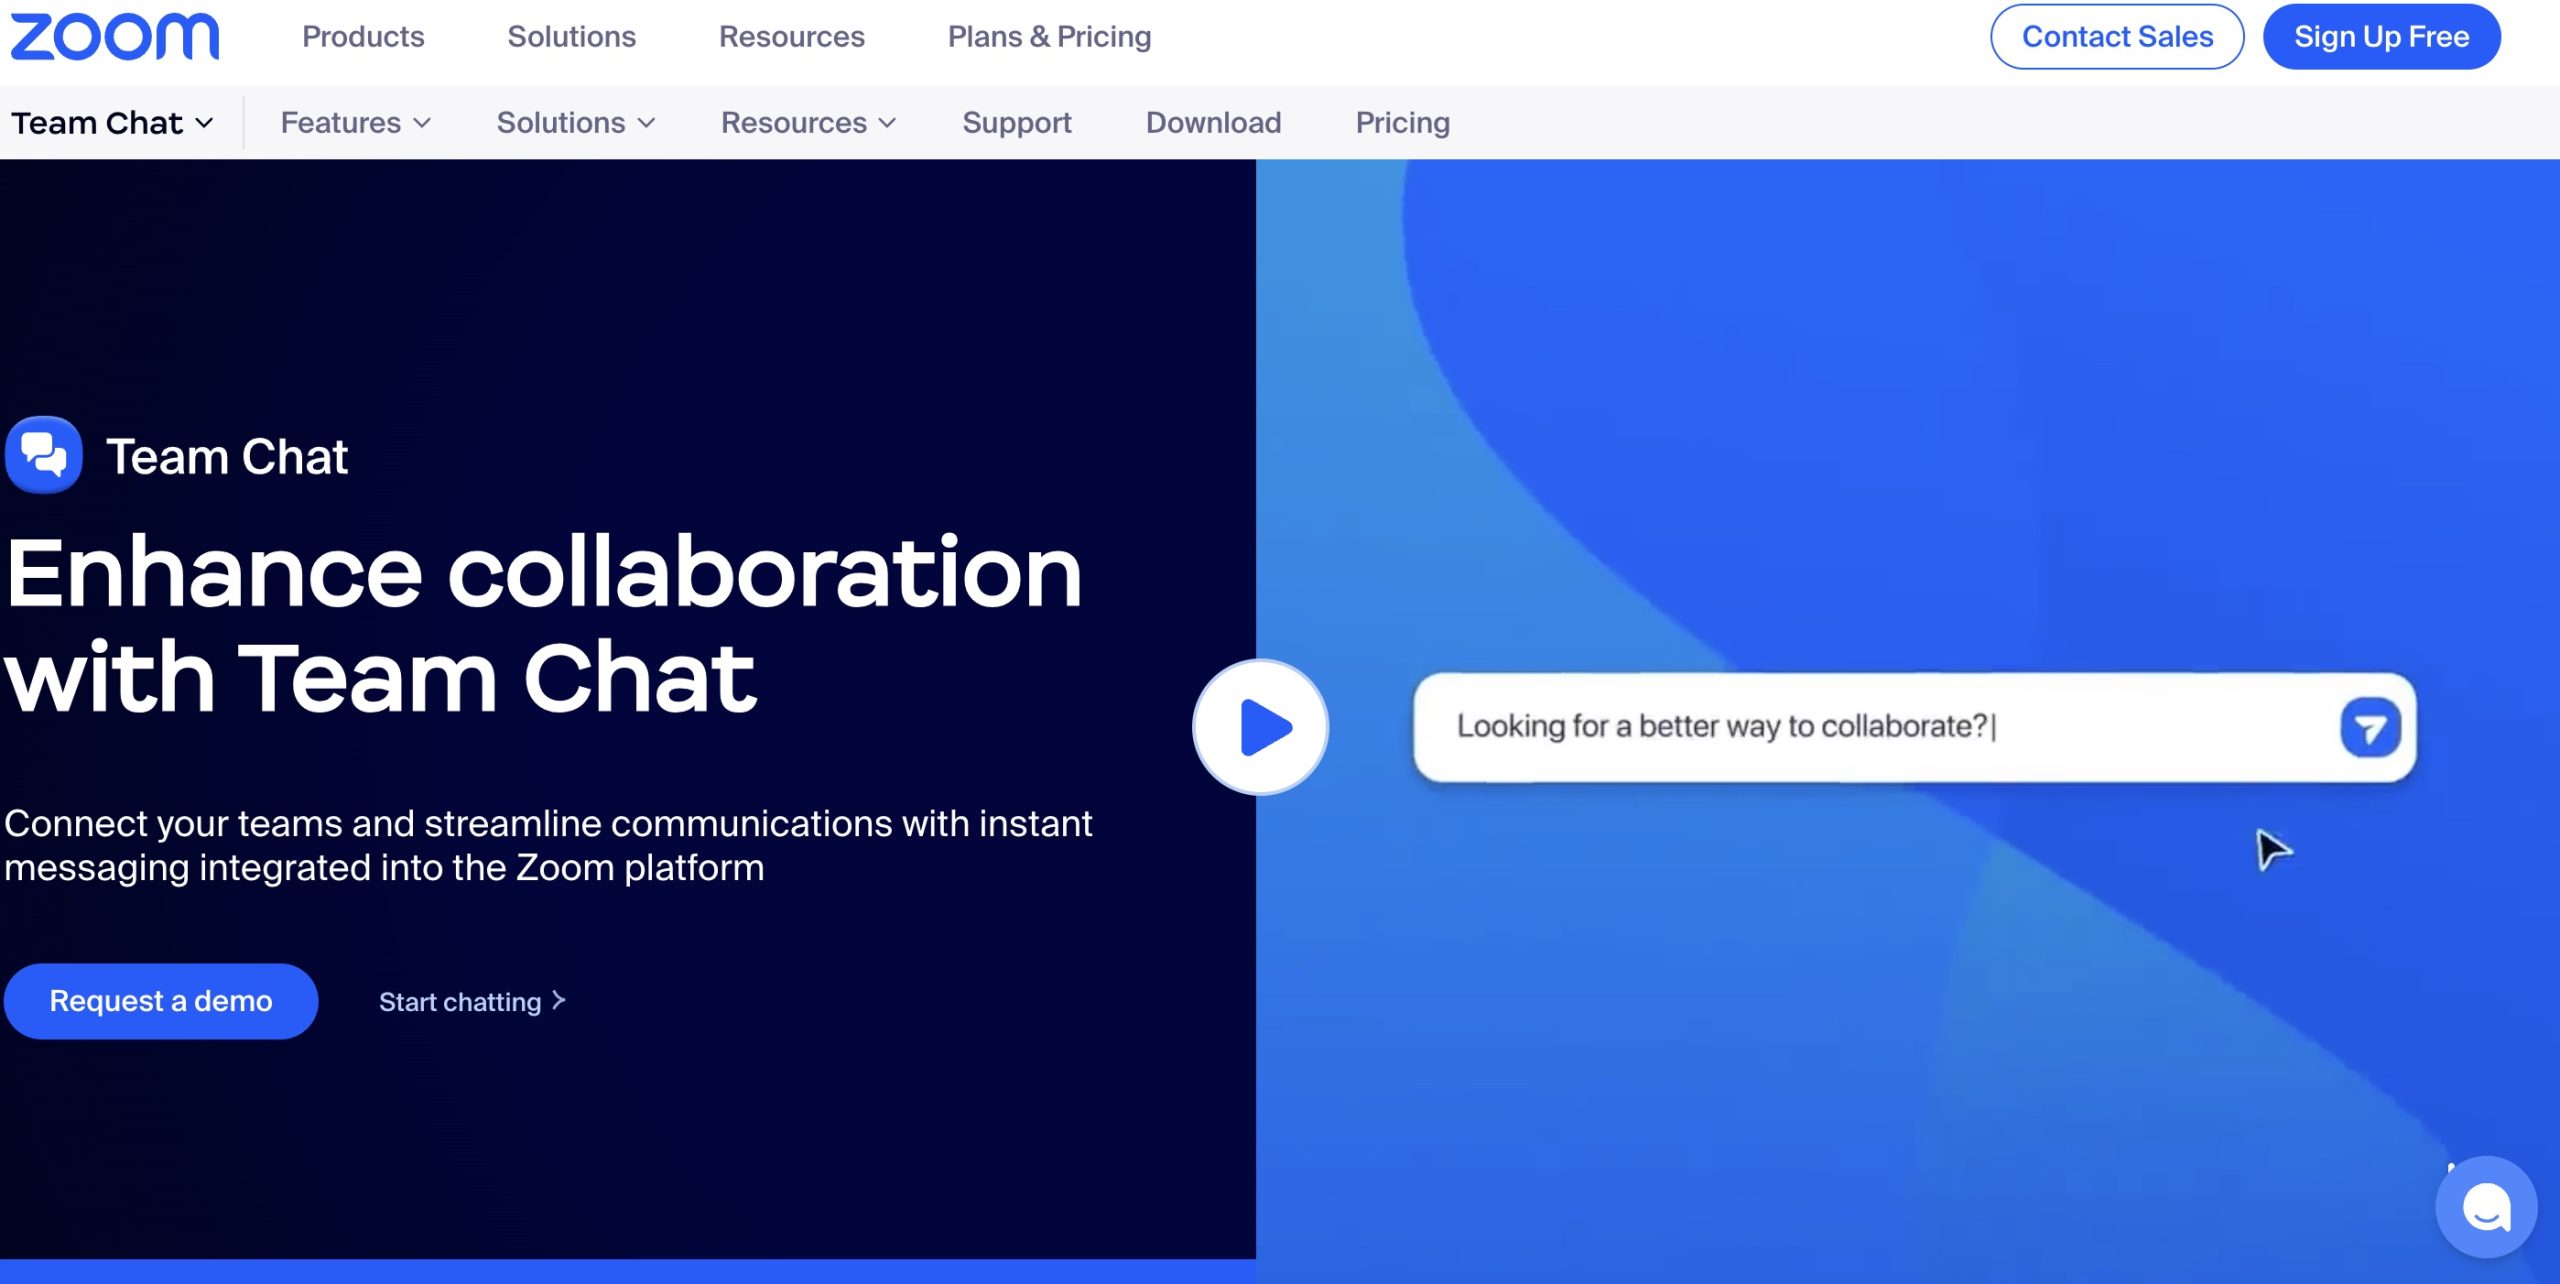Click the Contact Sales button
Viewport: 2560px width, 1284px height.
point(2117,37)
